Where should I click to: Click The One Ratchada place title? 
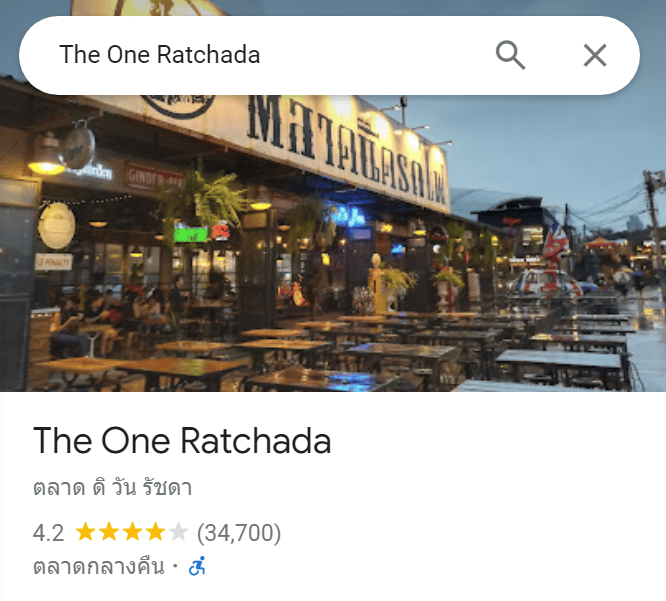pos(182,441)
